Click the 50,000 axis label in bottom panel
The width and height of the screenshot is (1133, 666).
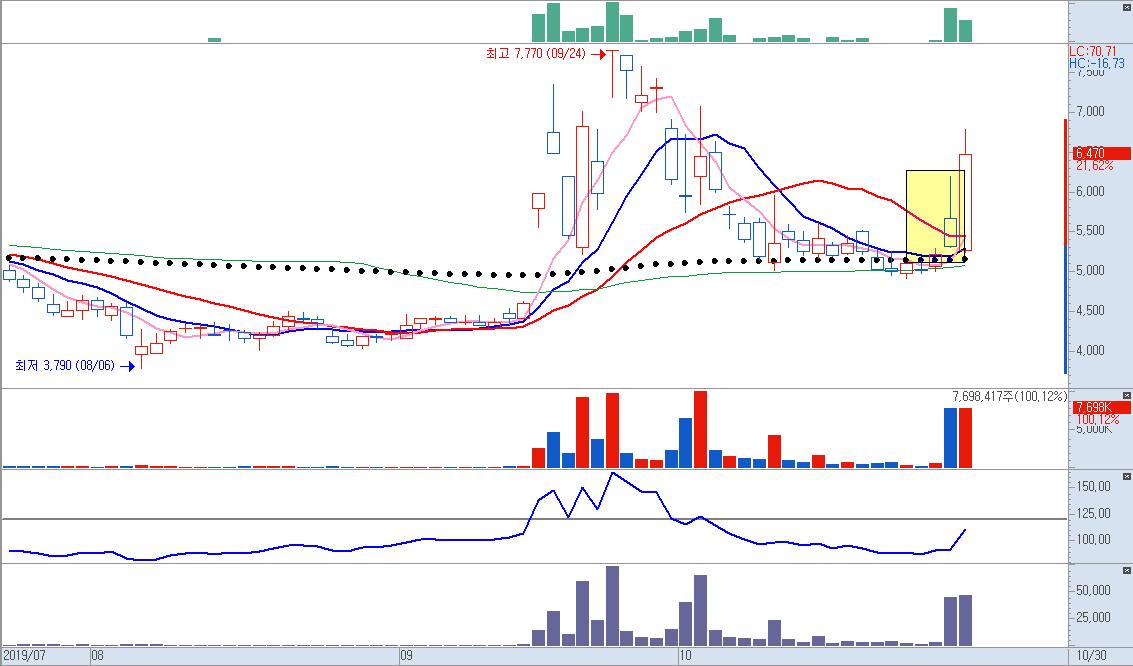(x=1093, y=590)
